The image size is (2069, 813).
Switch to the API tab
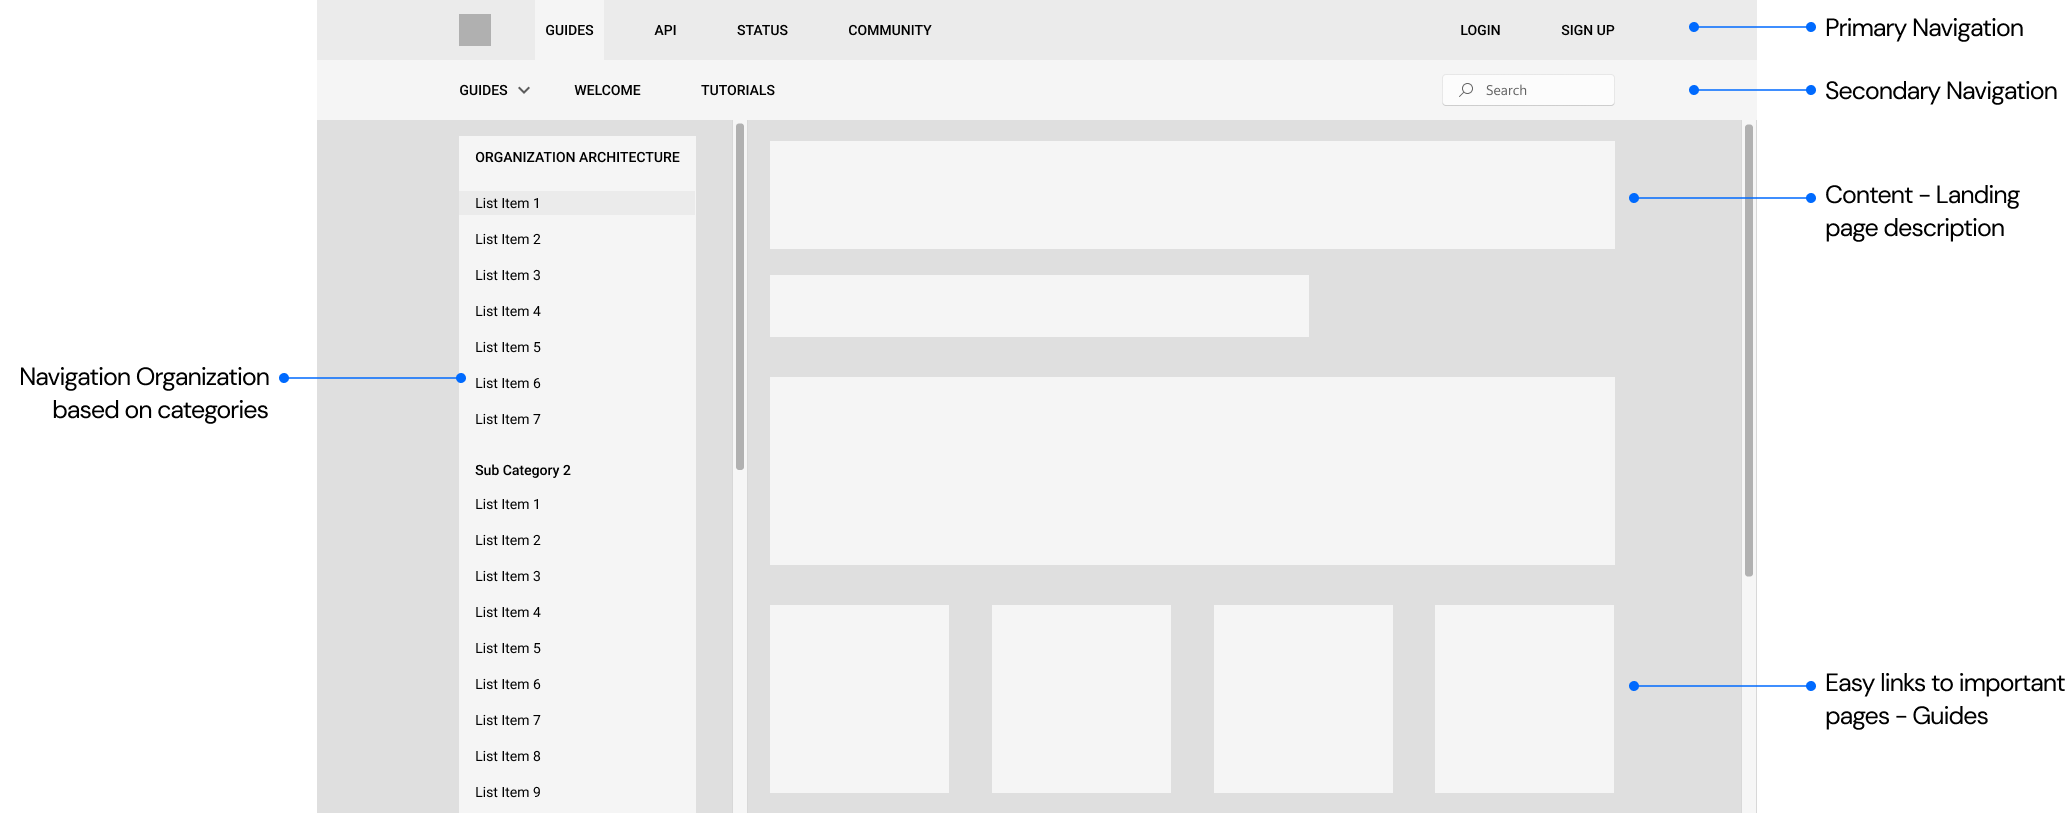pos(665,30)
